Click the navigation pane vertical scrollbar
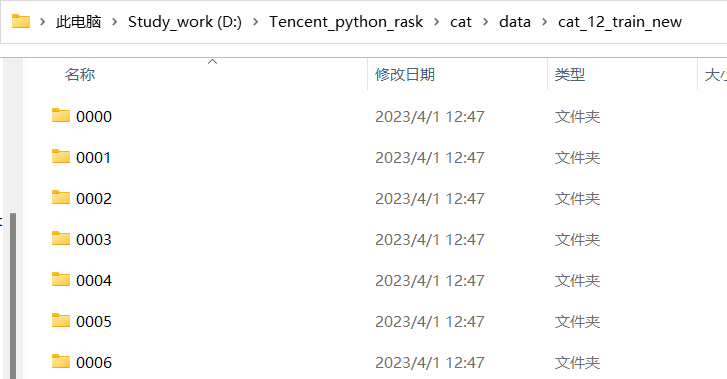This screenshot has height=379, width=727. [13, 295]
